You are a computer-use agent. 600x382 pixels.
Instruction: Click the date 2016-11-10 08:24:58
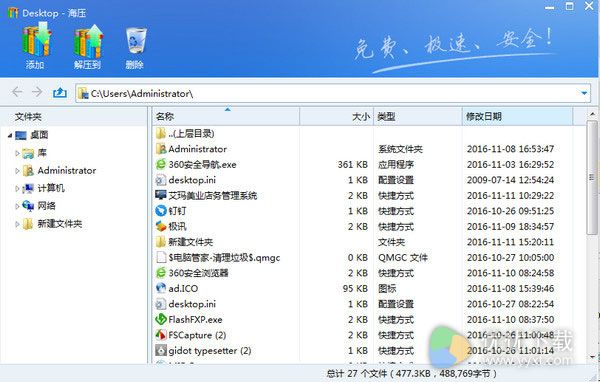[510, 273]
